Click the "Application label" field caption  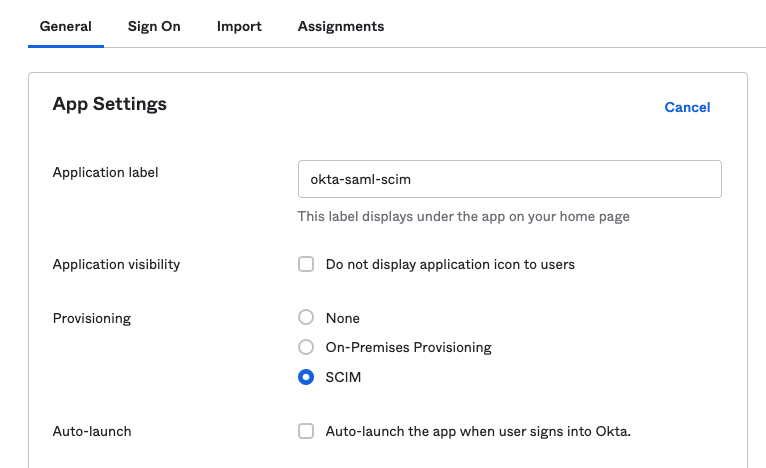[x=105, y=172]
